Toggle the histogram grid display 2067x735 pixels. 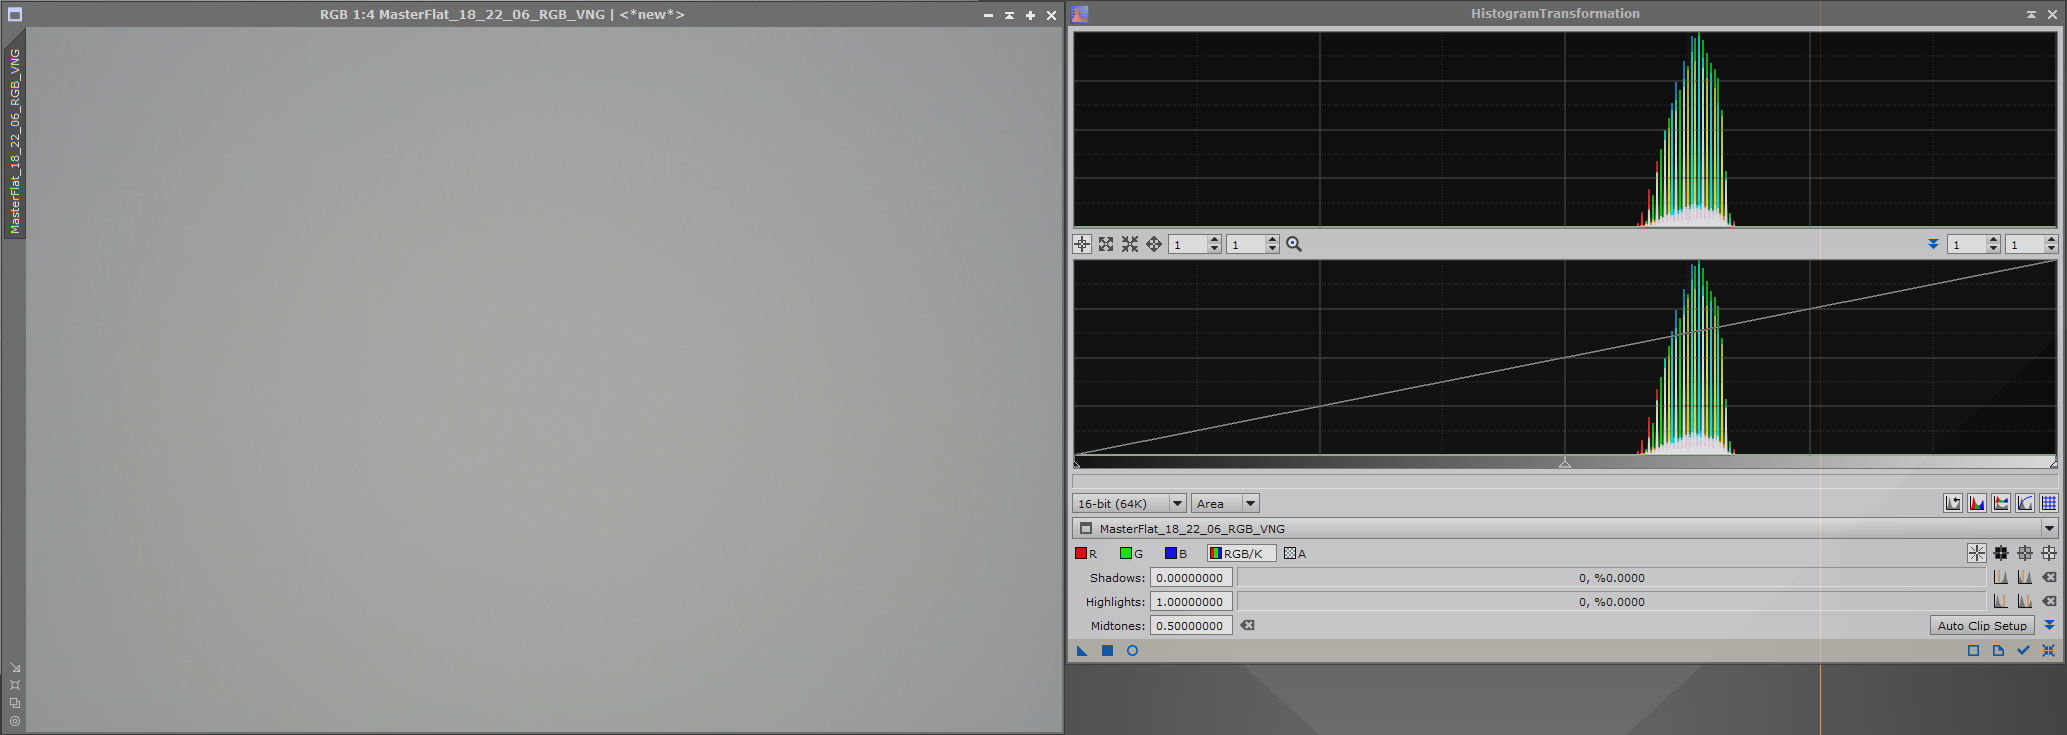2049,503
